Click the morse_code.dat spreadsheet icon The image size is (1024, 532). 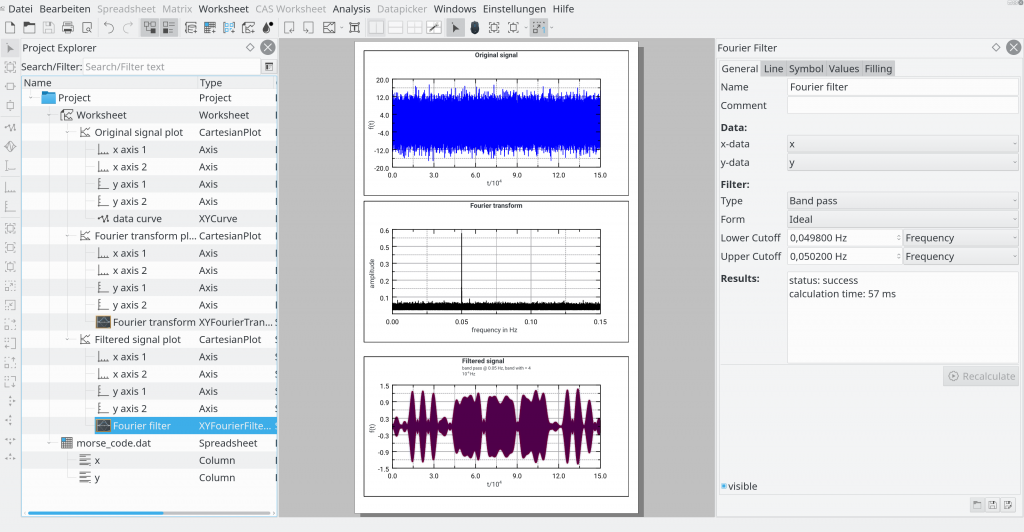(x=67, y=443)
